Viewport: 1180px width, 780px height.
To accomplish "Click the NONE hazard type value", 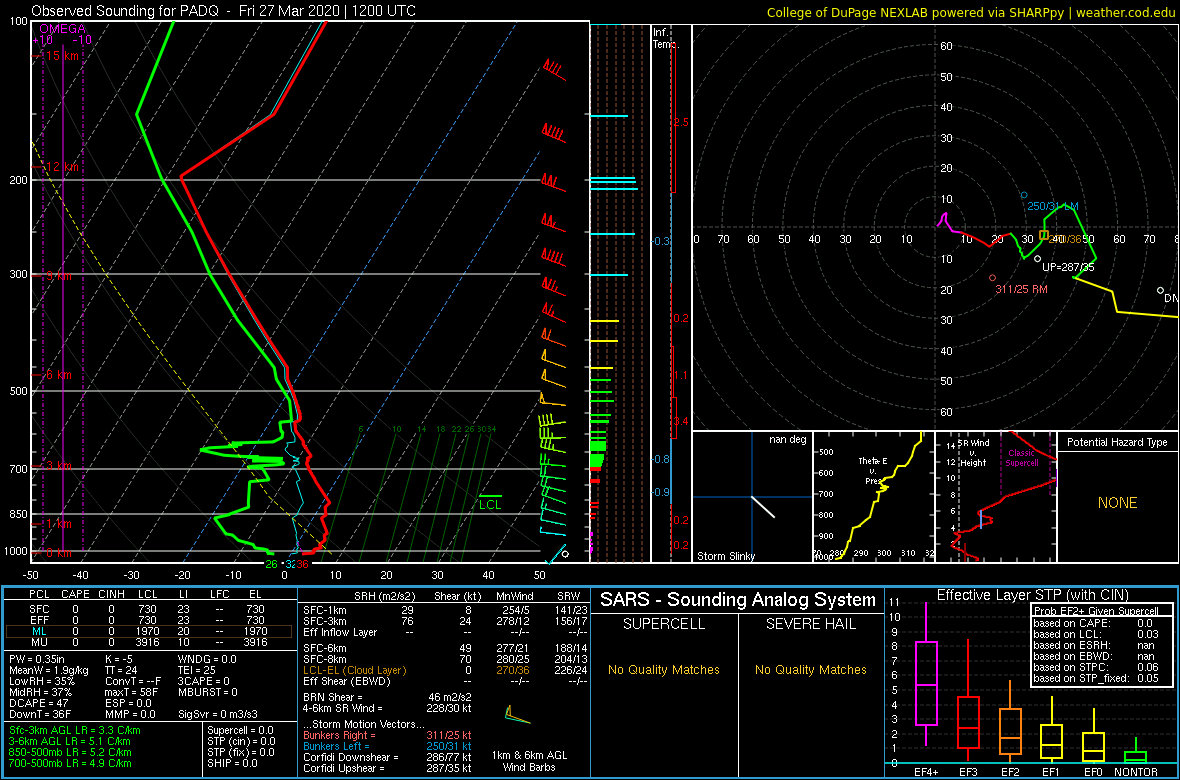I will click(1118, 503).
